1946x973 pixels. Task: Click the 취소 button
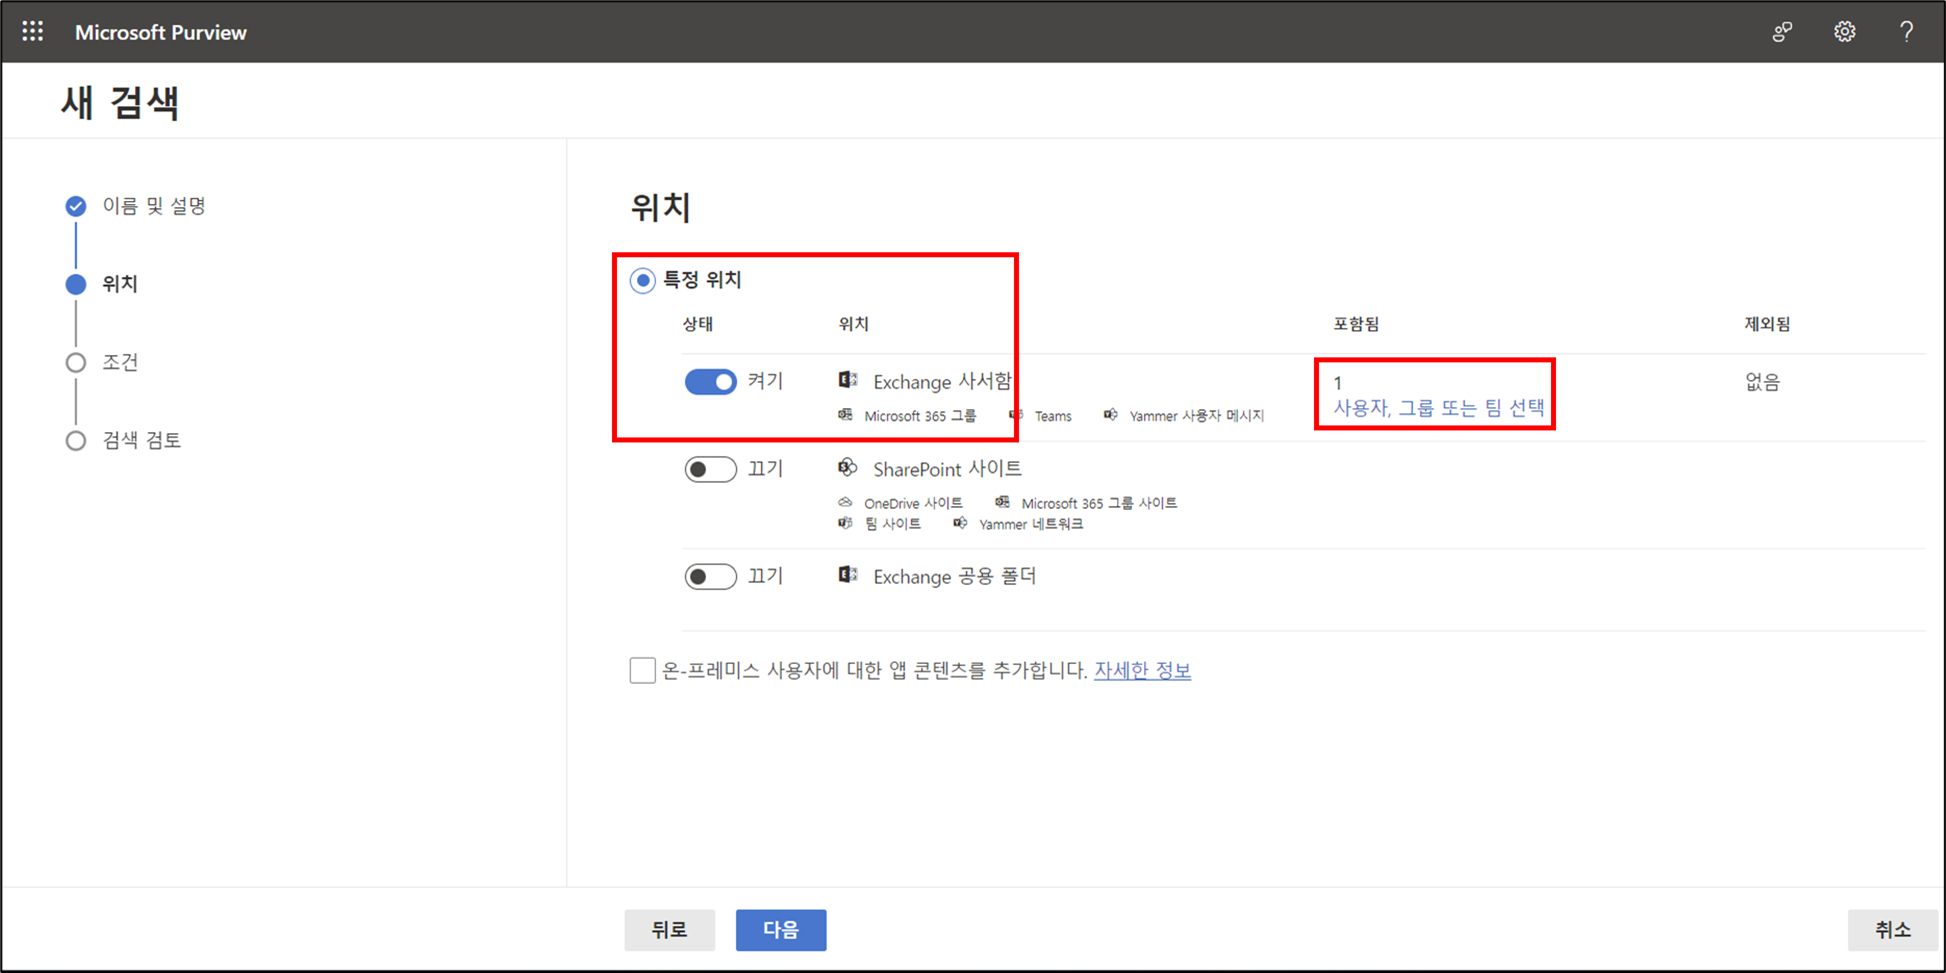point(1892,930)
